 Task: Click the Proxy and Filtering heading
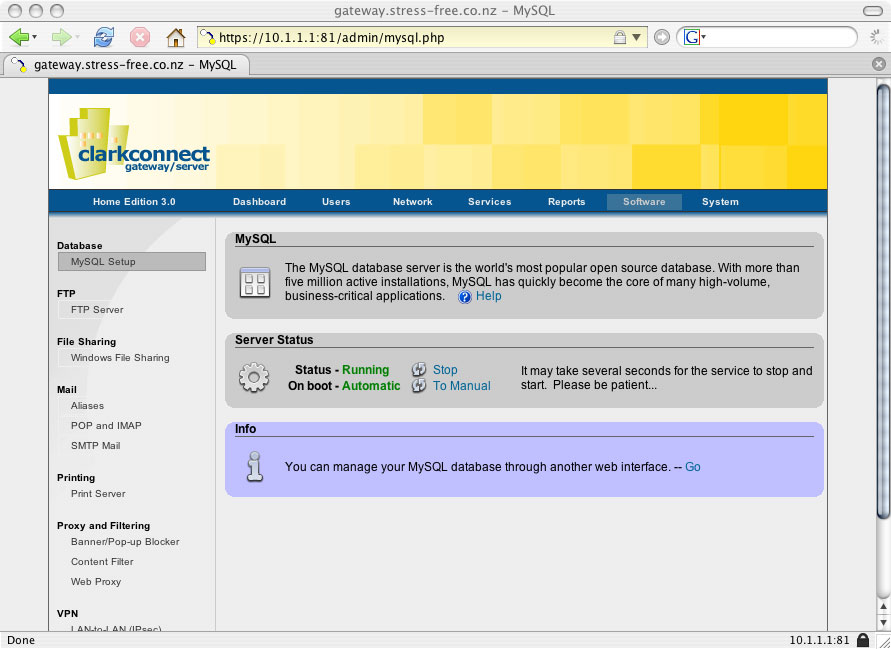click(103, 526)
